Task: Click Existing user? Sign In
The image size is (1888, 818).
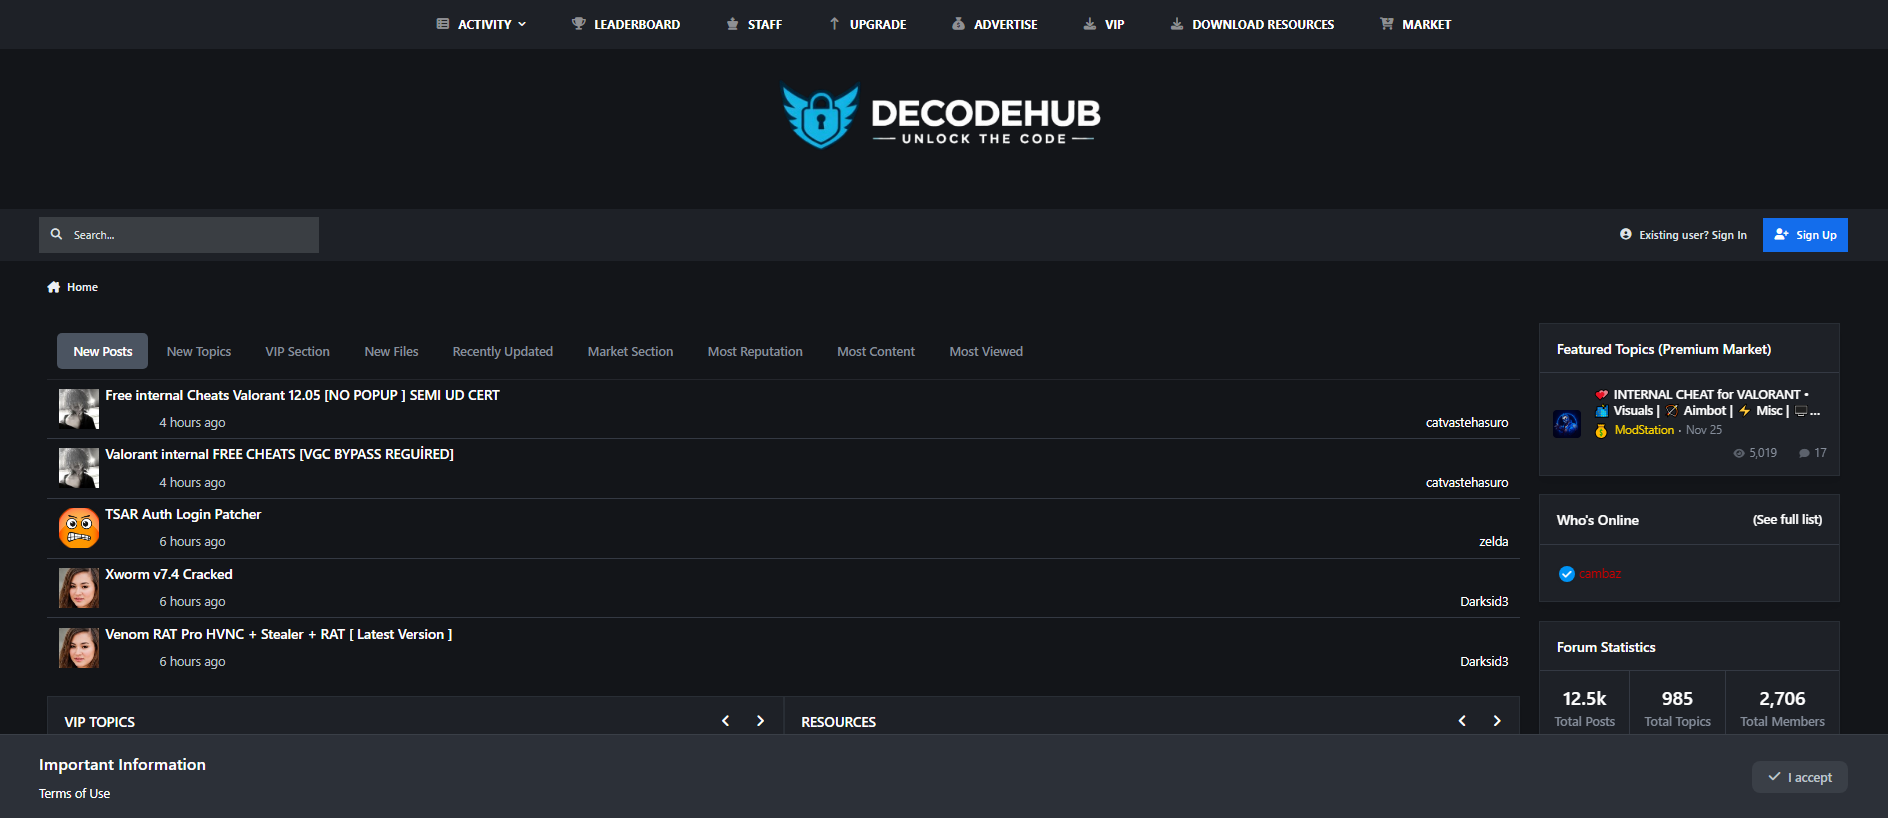Action: (1684, 235)
